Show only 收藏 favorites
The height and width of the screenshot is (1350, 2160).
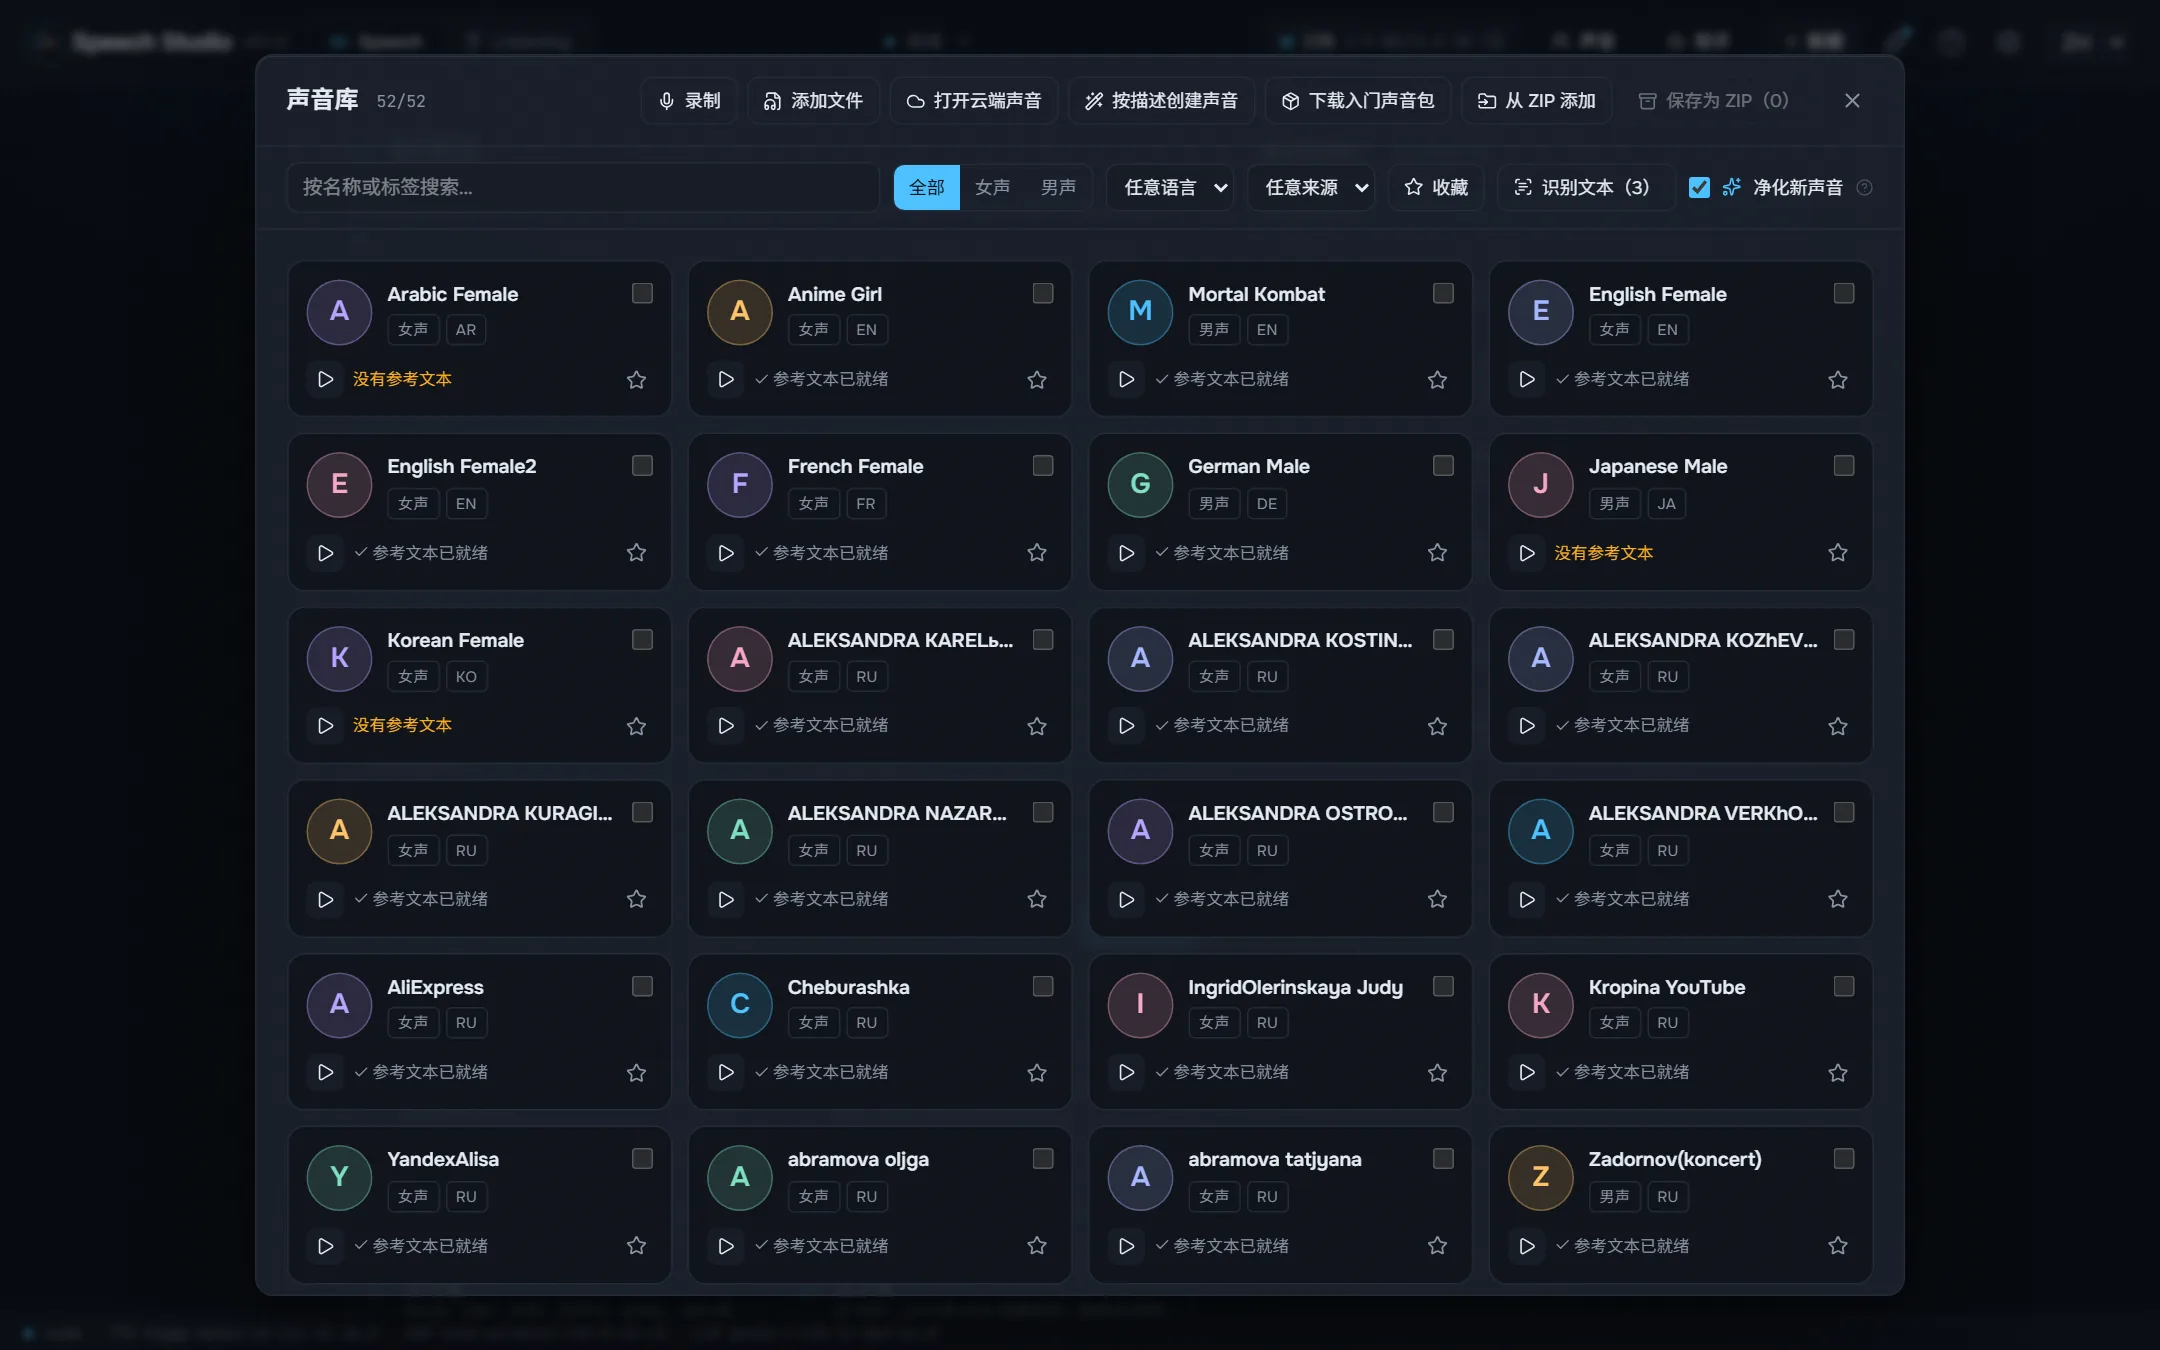click(x=1436, y=188)
